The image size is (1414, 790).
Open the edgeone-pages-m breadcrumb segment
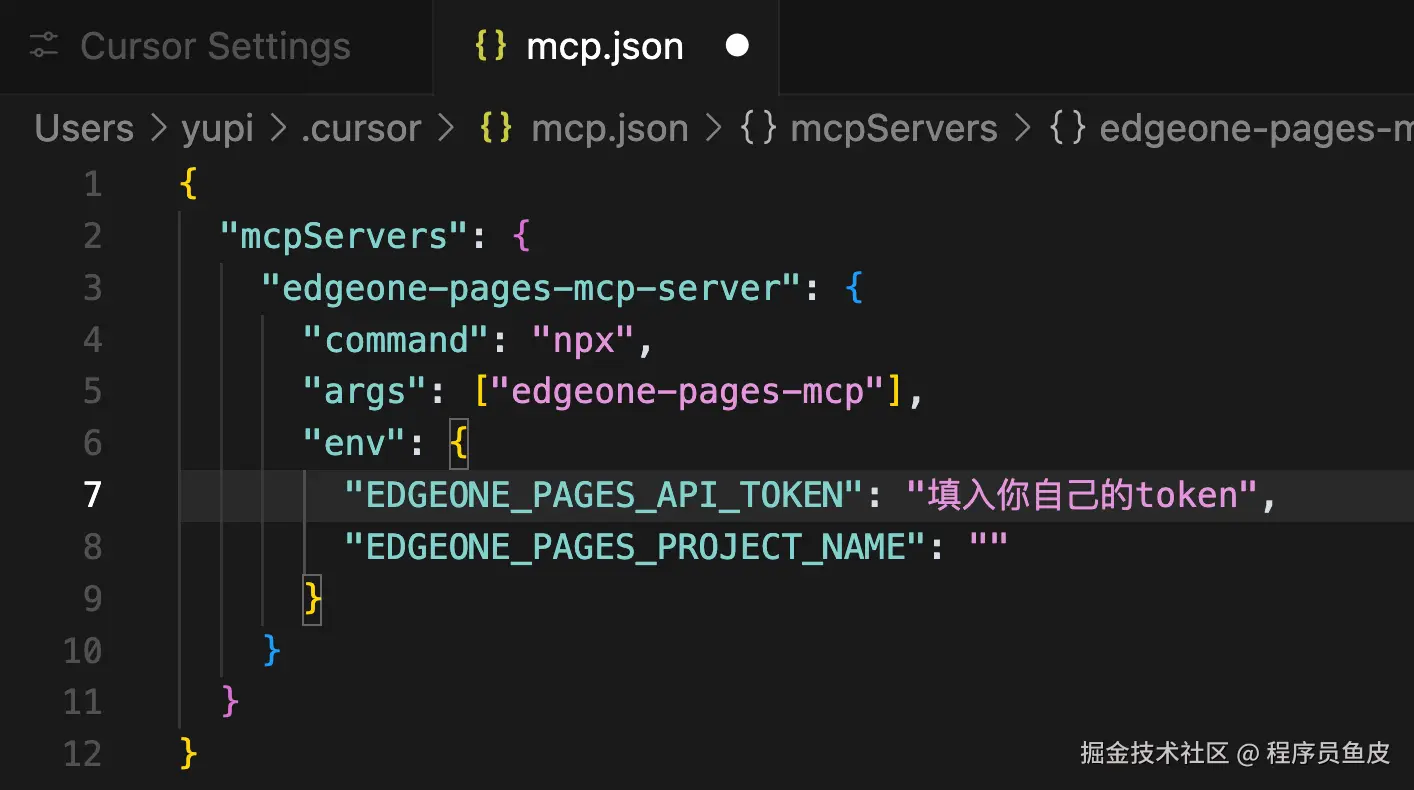click(1256, 128)
